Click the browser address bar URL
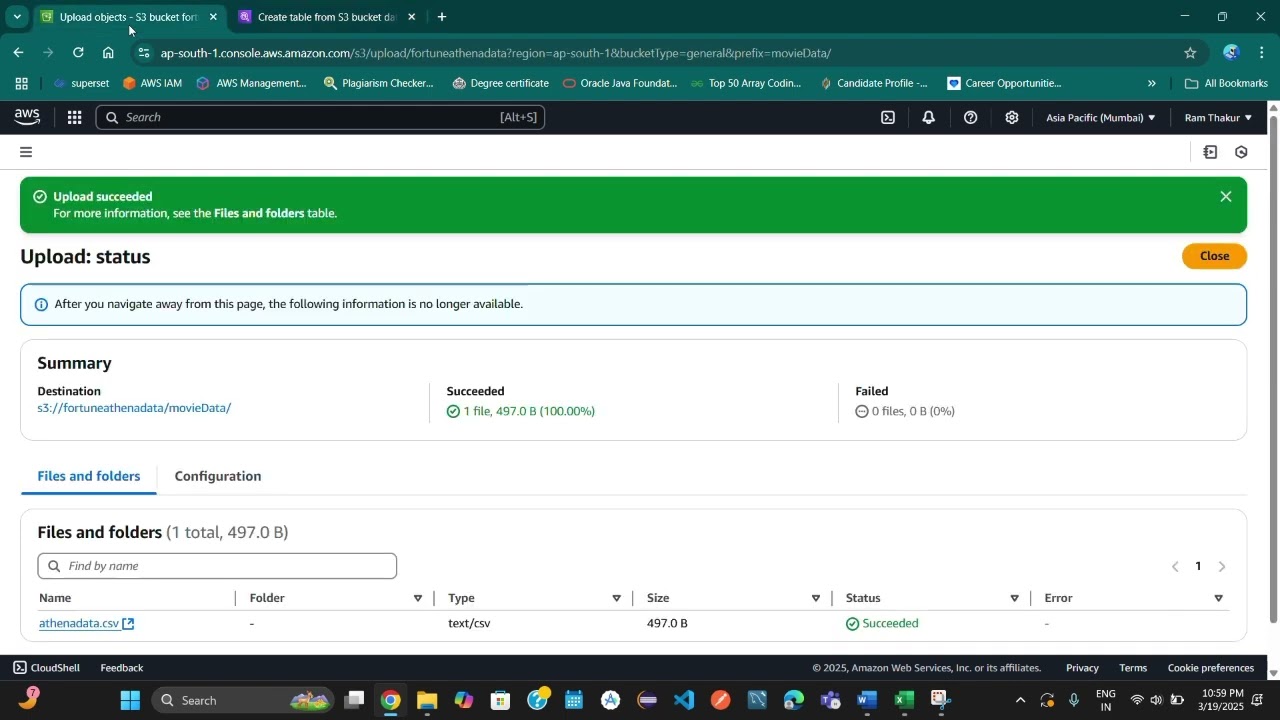Screen dimensions: 1280x720 (495, 53)
